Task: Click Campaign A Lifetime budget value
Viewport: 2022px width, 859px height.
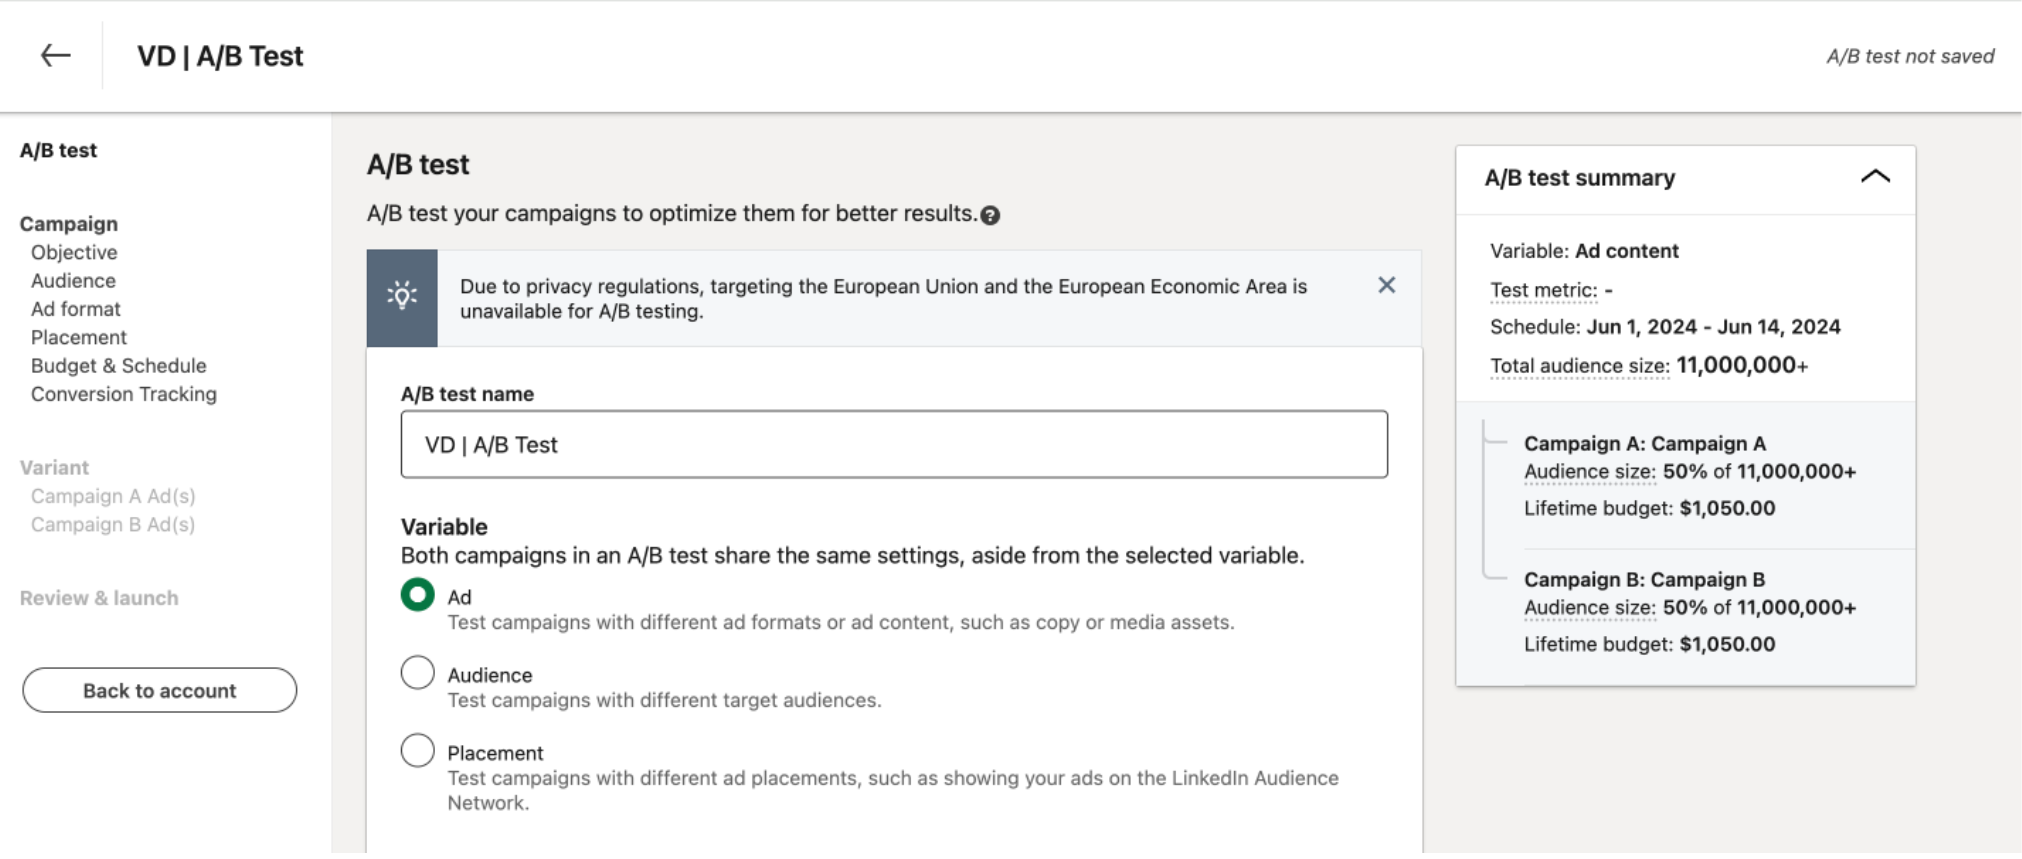Action: coord(1727,508)
